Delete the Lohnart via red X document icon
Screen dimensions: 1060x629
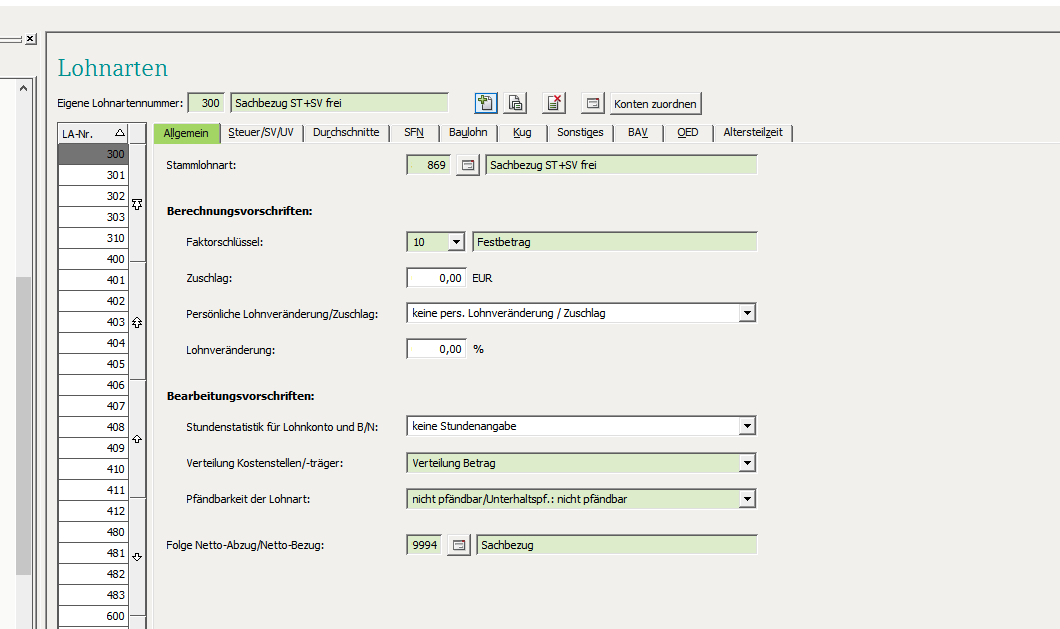click(553, 102)
